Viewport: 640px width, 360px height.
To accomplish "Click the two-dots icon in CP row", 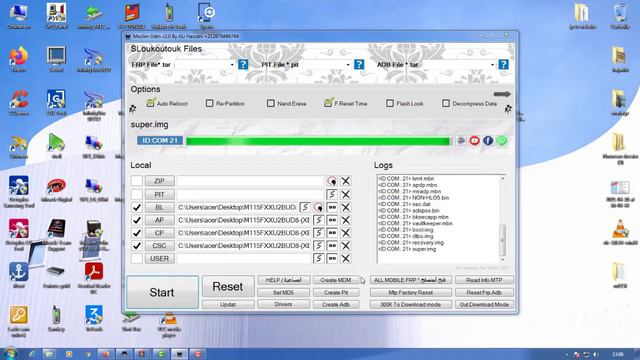I will [332, 233].
